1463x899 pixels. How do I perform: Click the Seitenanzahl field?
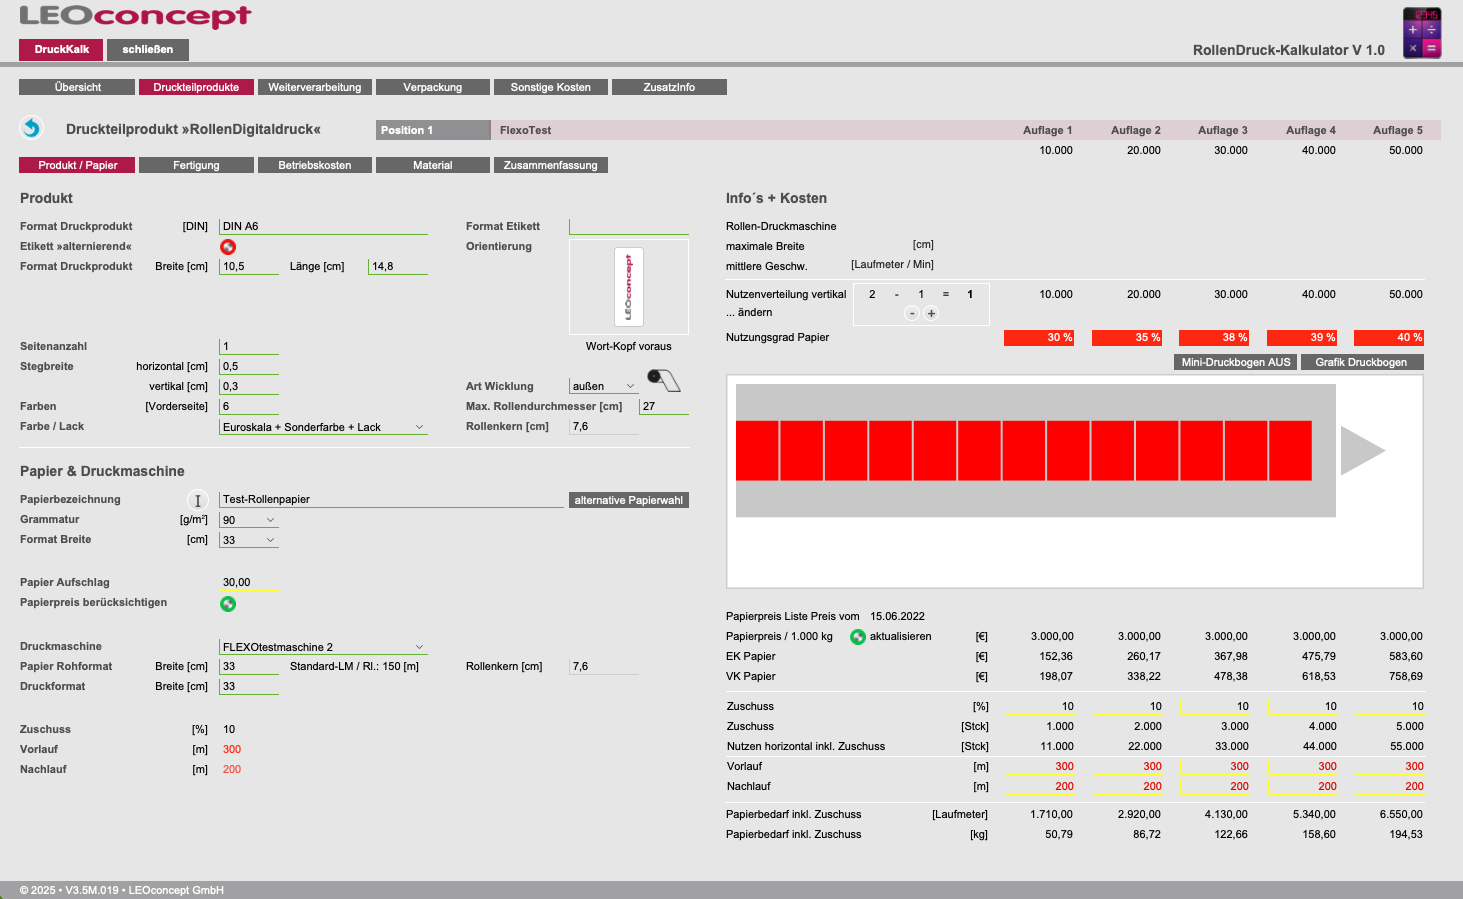click(x=248, y=346)
